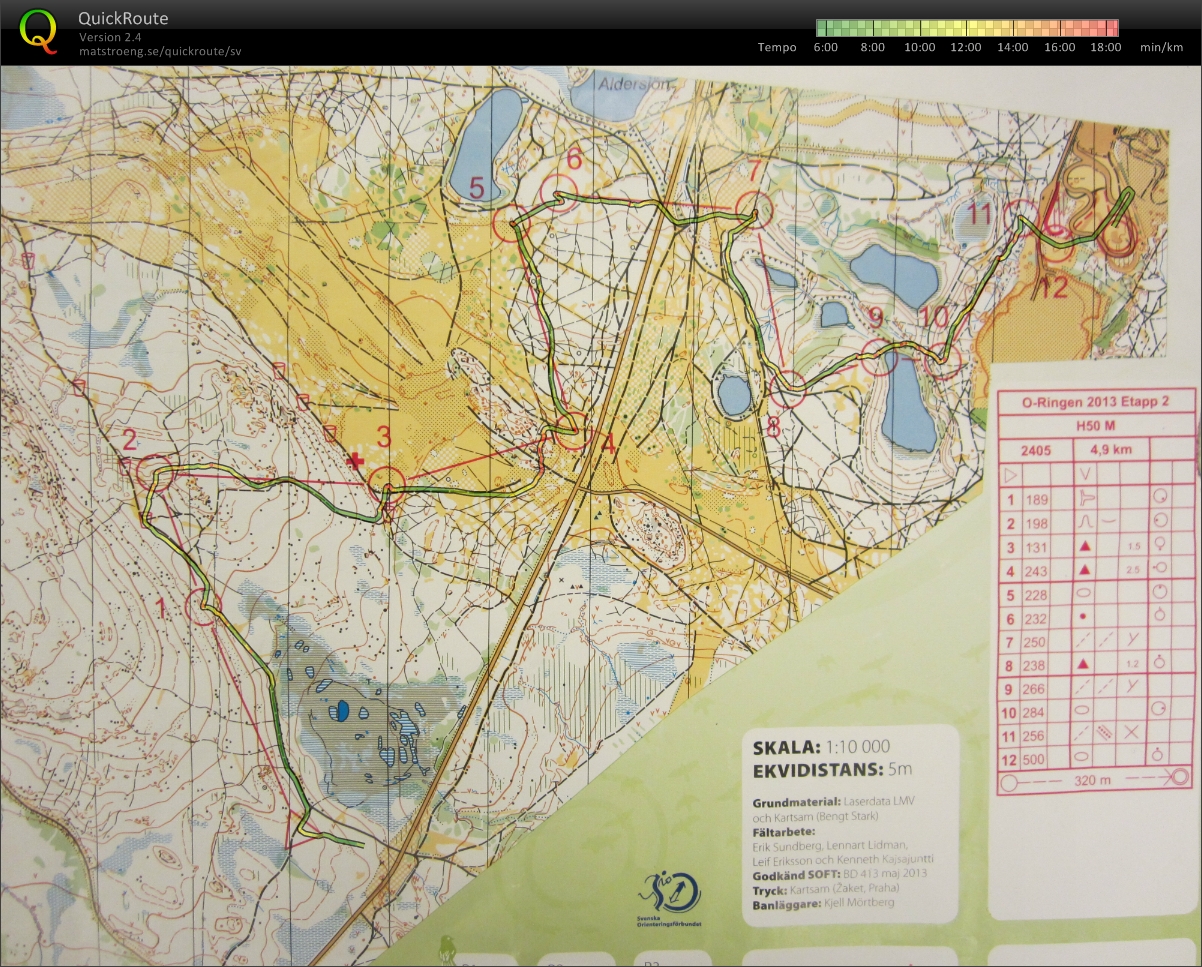Open the matstroeng.se/quickroute/sv link
1202x967 pixels.
pos(160,51)
